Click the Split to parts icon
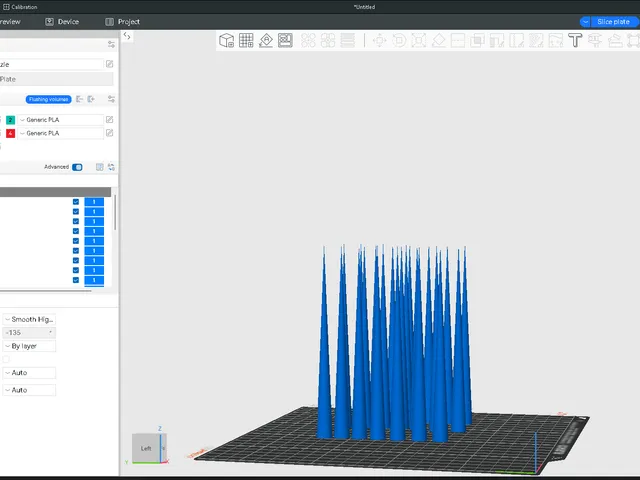Screen dimensions: 640x480 tap(328, 40)
